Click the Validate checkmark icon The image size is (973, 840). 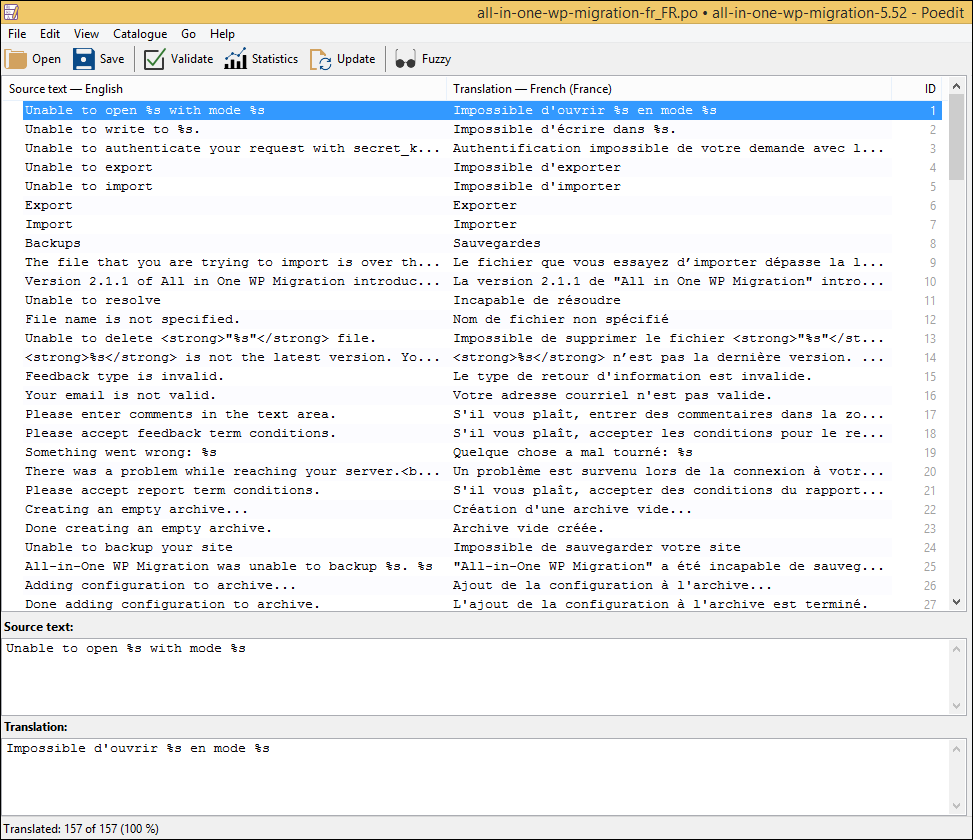154,60
